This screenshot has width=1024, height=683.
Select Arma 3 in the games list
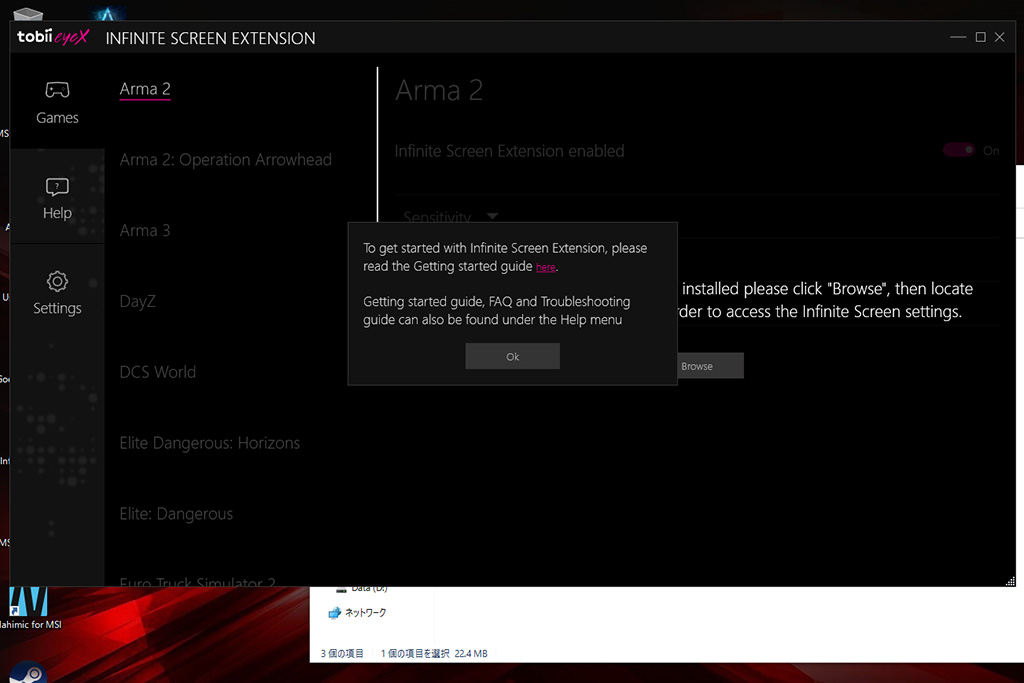145,230
